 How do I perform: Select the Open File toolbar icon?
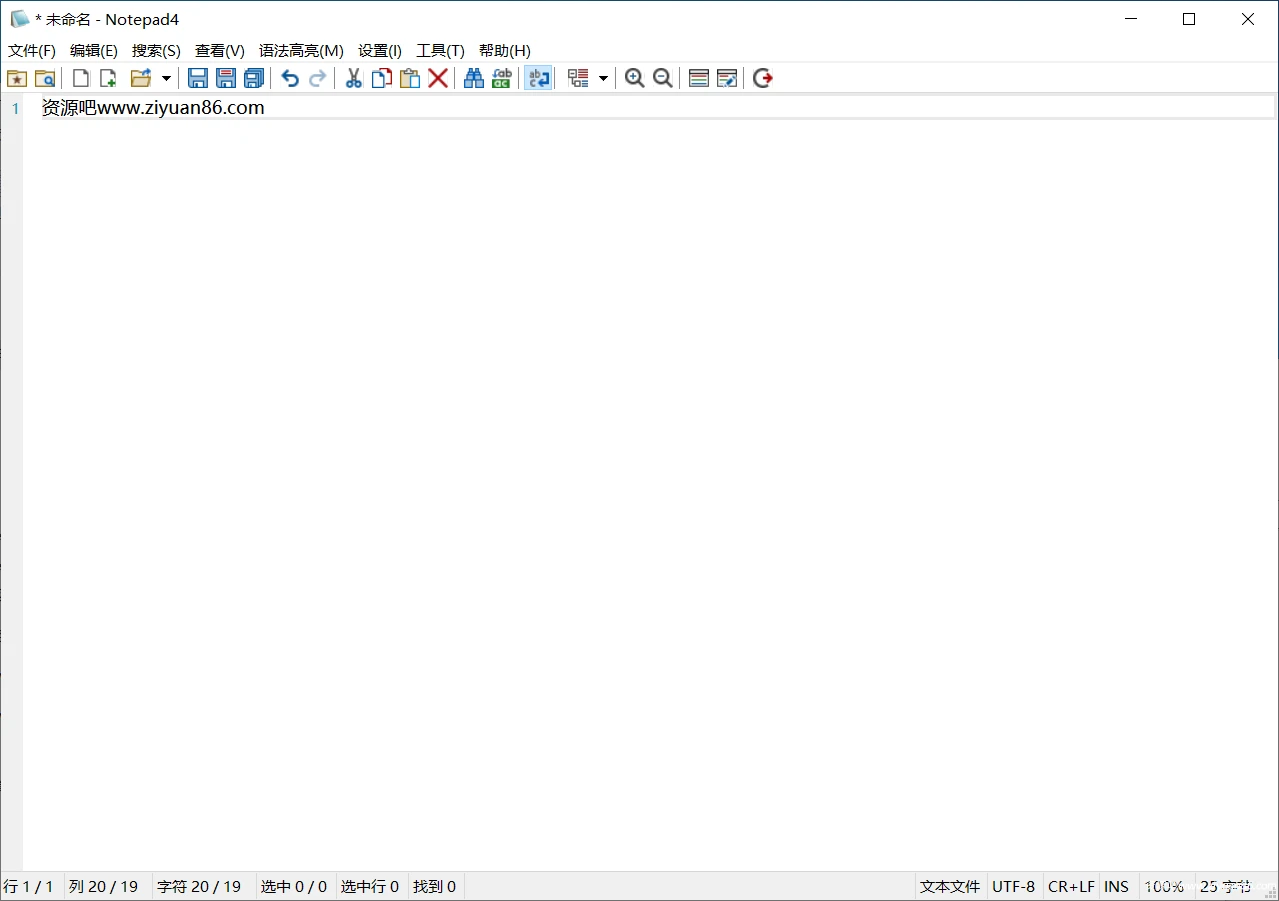point(139,77)
